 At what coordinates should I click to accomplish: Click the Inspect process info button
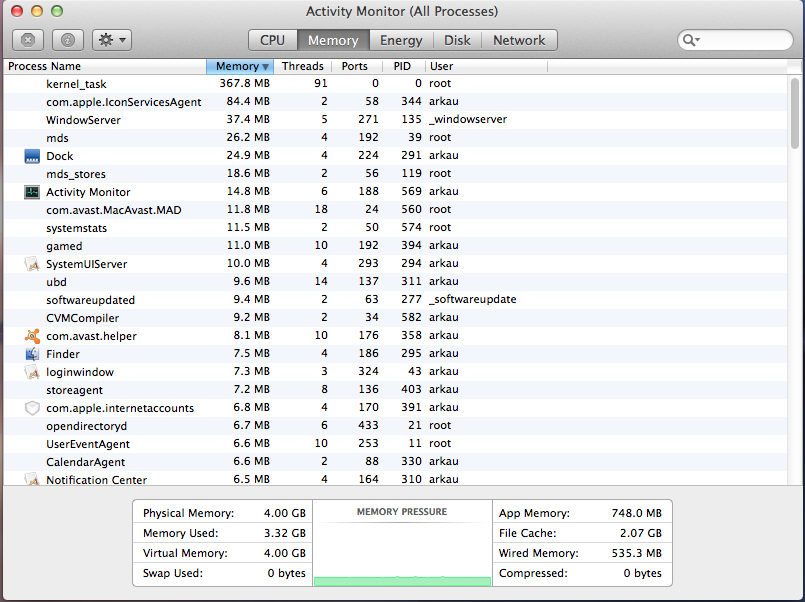pos(68,40)
